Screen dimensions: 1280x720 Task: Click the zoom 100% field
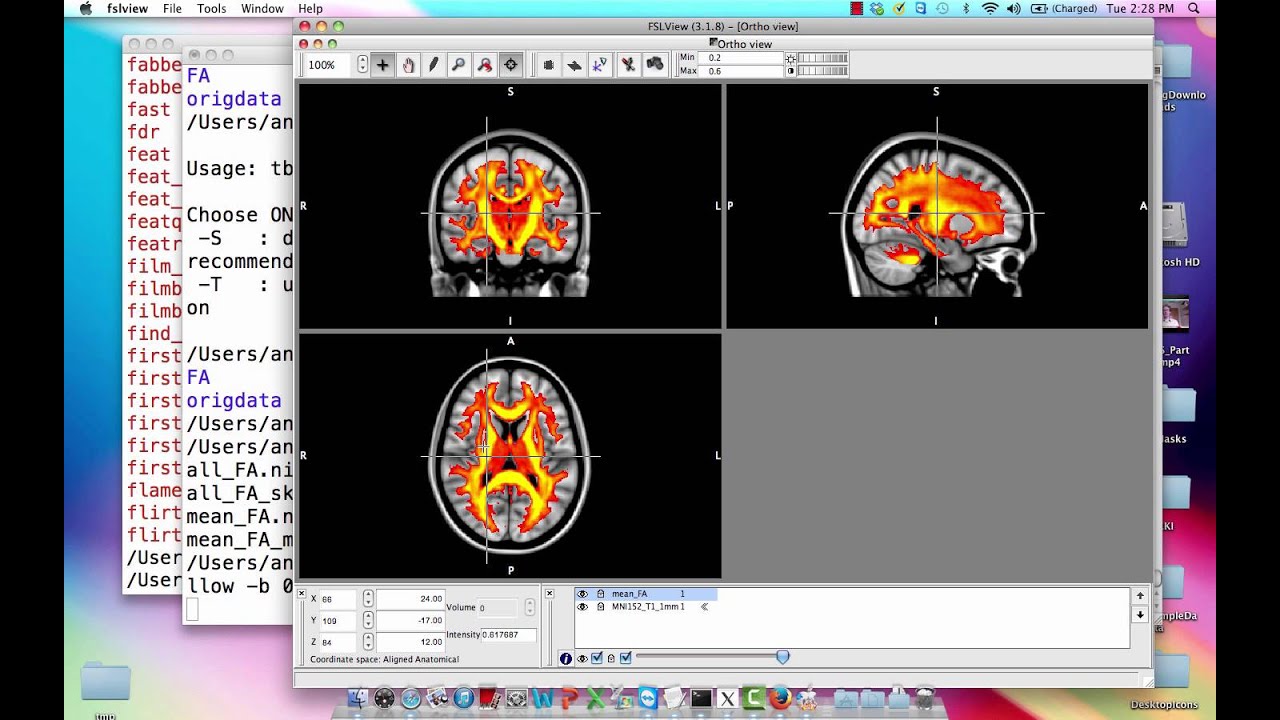[x=330, y=65]
